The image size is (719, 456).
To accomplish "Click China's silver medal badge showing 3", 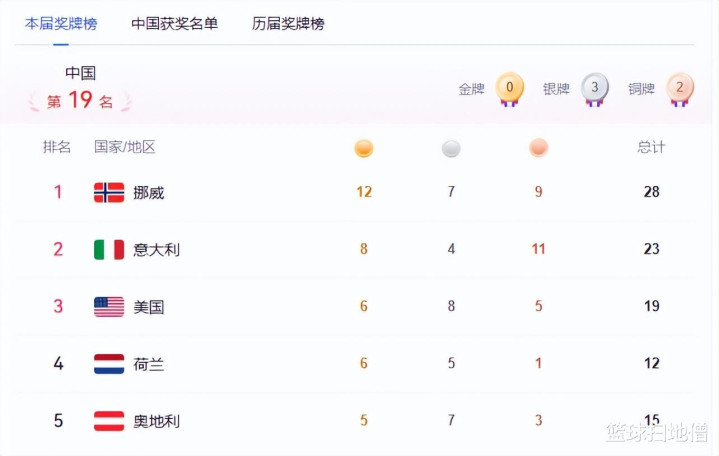I will coord(594,88).
